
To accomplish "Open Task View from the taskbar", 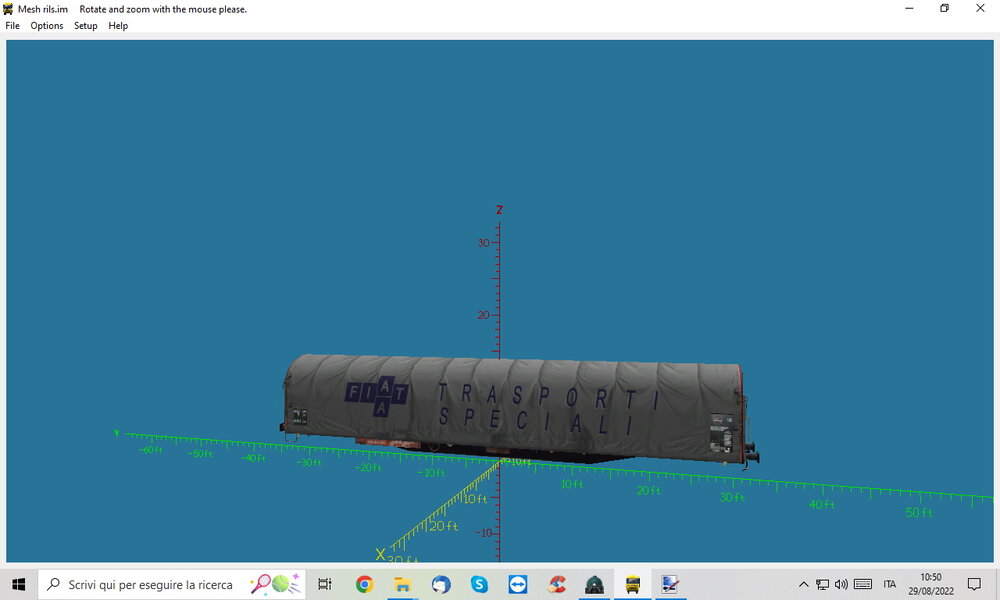I will [325, 584].
